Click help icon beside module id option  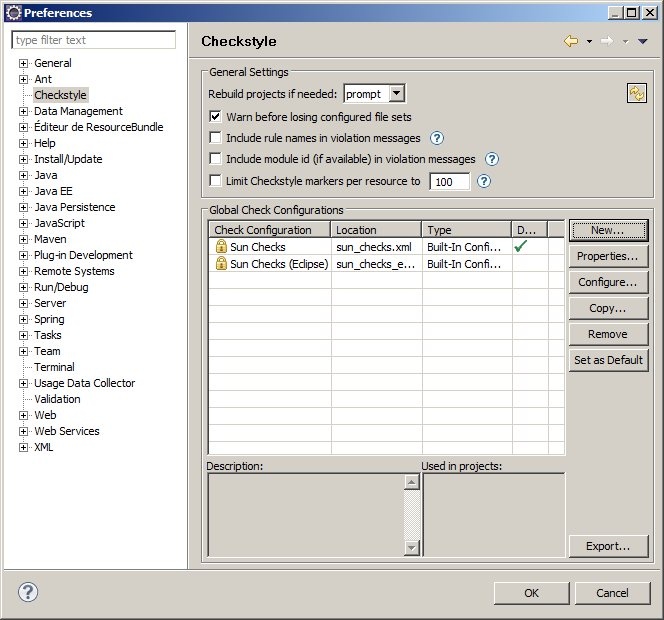pos(491,159)
